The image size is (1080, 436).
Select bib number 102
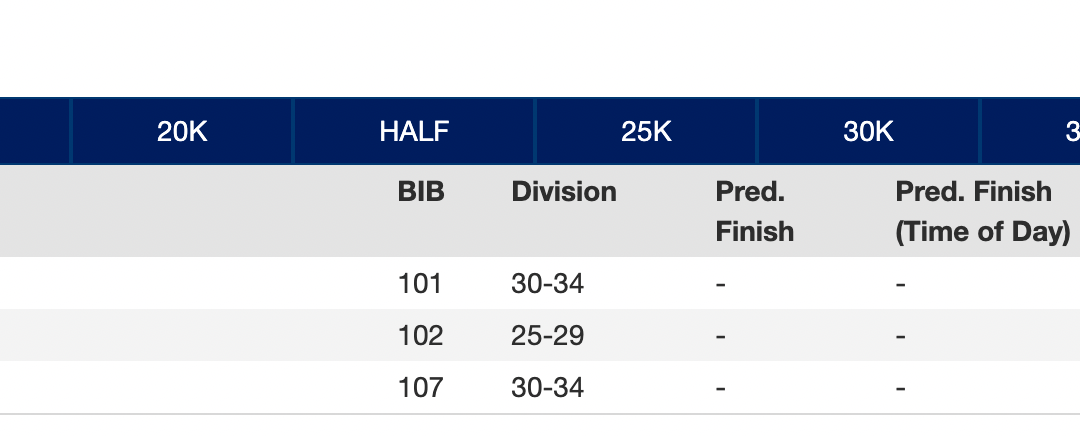tap(420, 336)
